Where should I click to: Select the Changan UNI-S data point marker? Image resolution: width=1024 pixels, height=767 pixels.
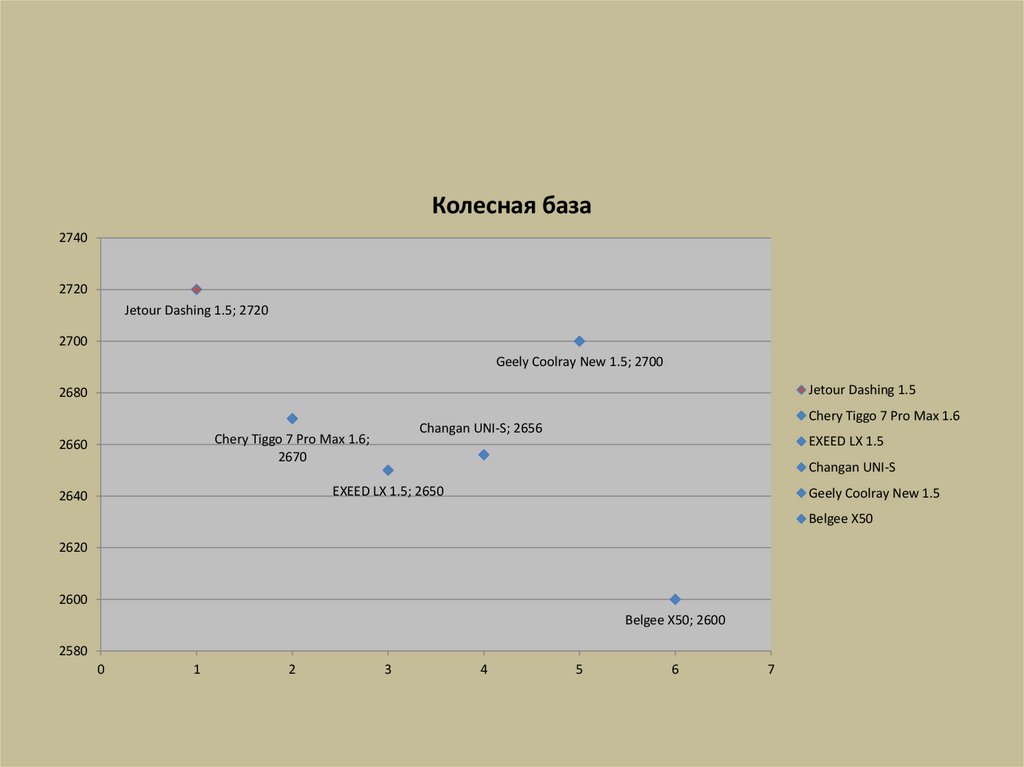(484, 455)
